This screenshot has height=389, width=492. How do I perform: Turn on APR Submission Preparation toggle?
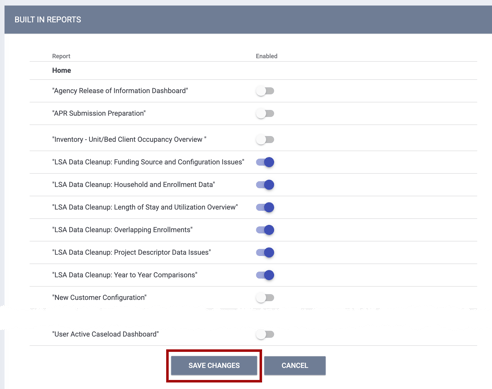click(x=265, y=114)
